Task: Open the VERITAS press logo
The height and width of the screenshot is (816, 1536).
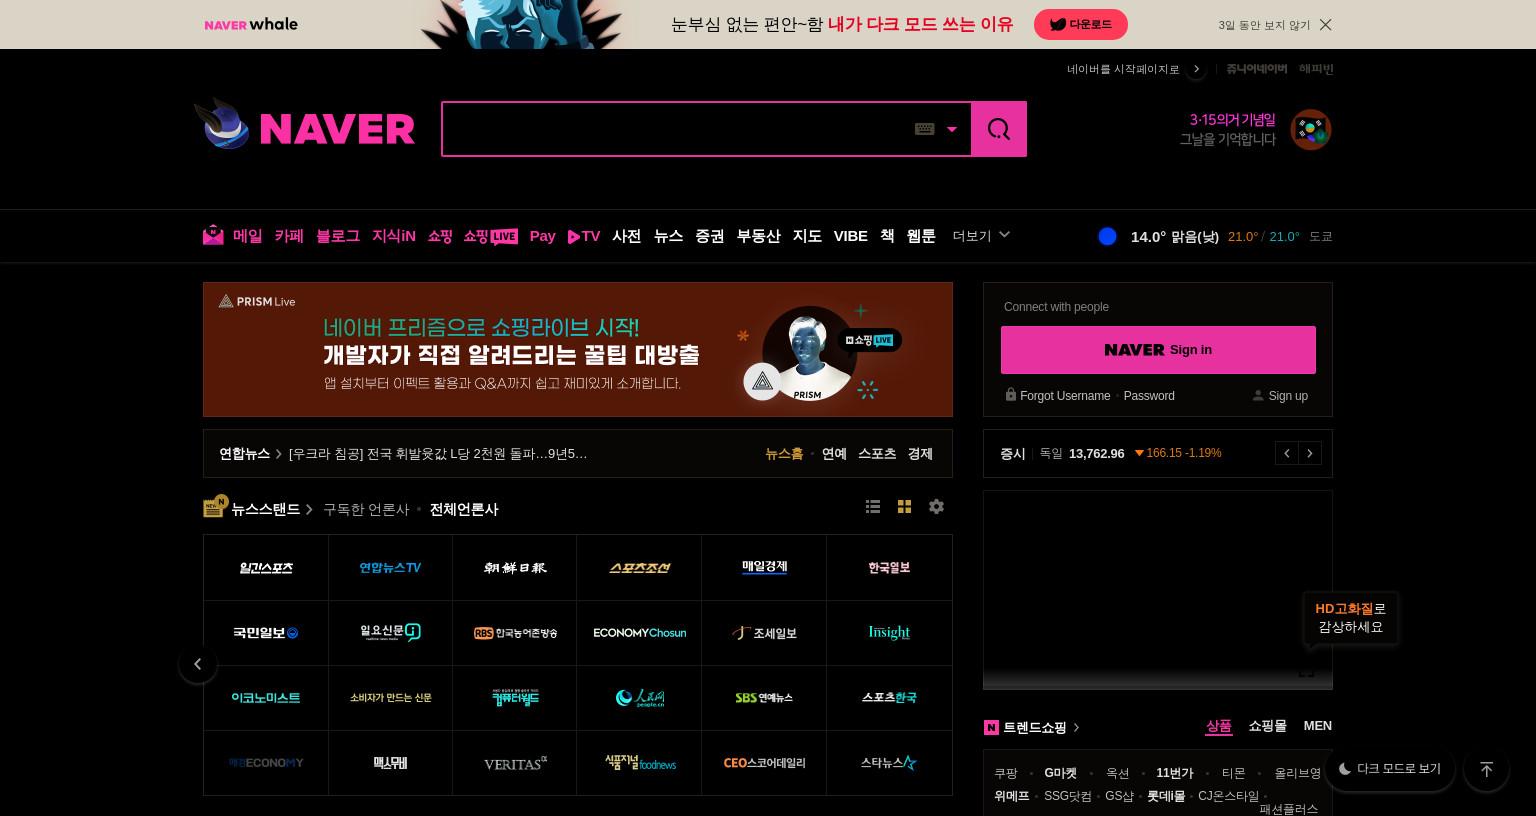Action: point(515,763)
